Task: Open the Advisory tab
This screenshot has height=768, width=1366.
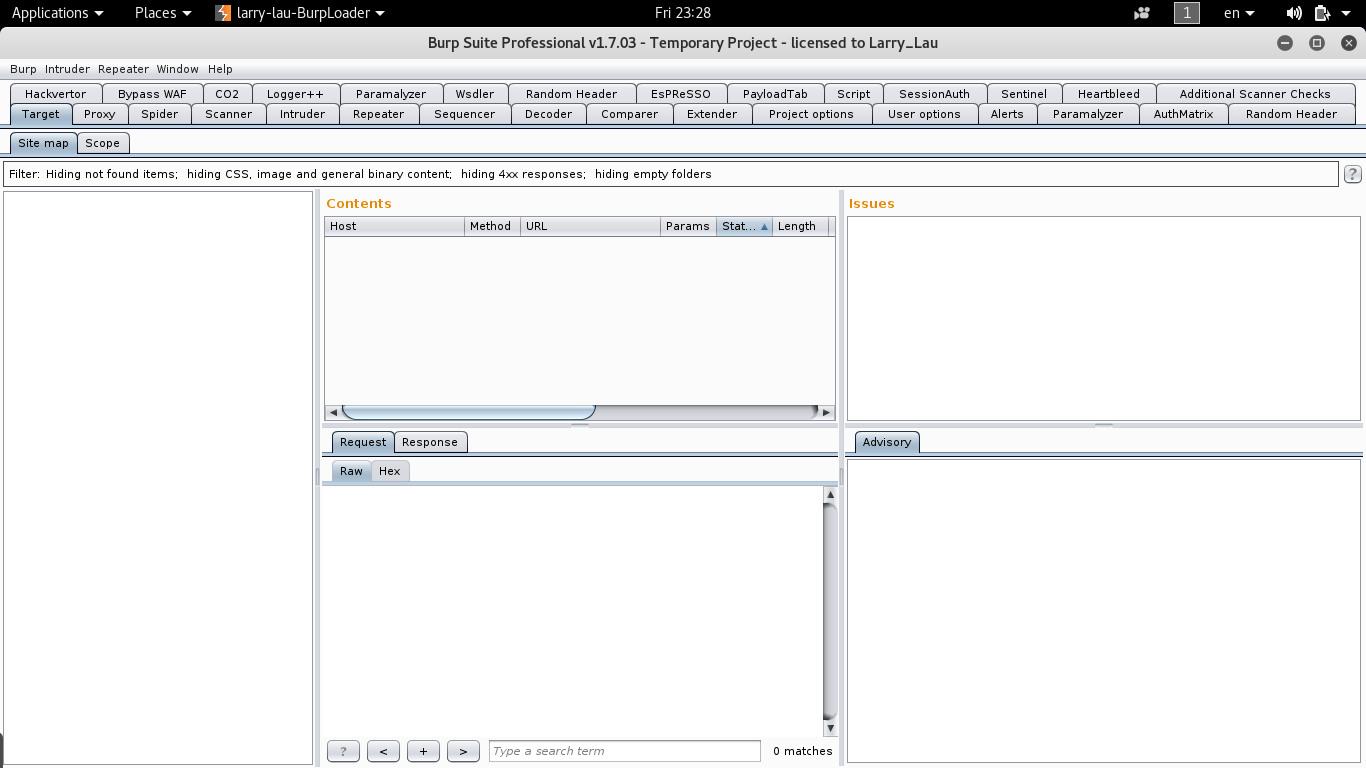Action: 887,442
